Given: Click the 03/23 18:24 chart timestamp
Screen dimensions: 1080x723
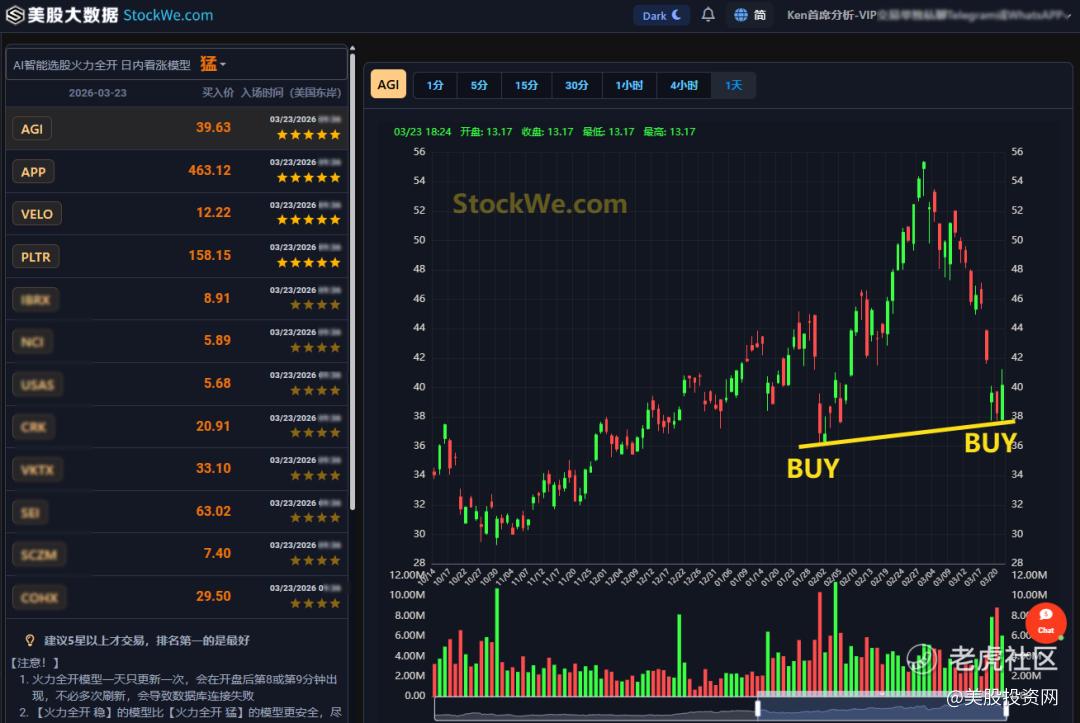Looking at the screenshot, I should [x=422, y=132].
